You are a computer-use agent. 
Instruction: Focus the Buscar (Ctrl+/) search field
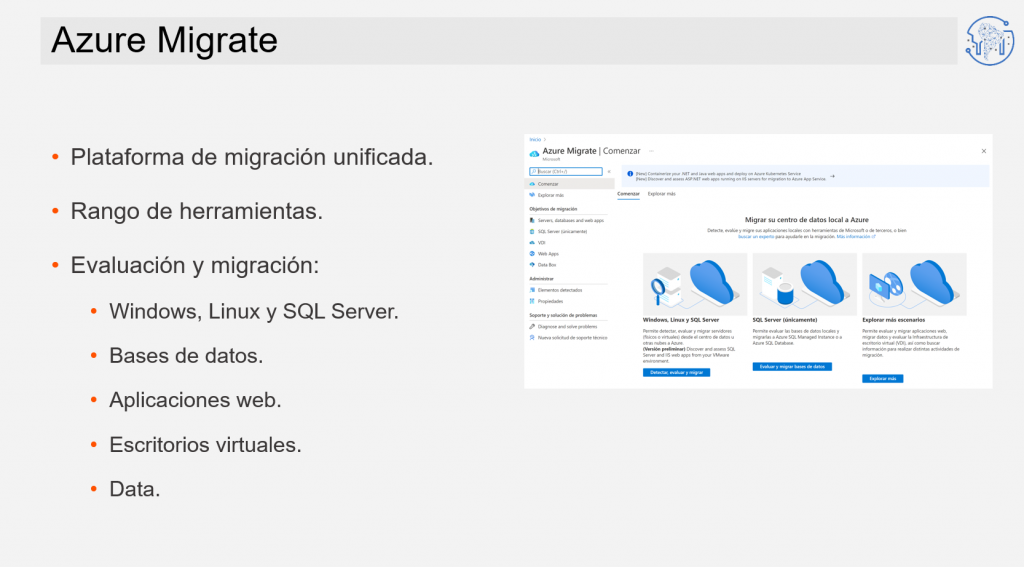click(x=566, y=171)
